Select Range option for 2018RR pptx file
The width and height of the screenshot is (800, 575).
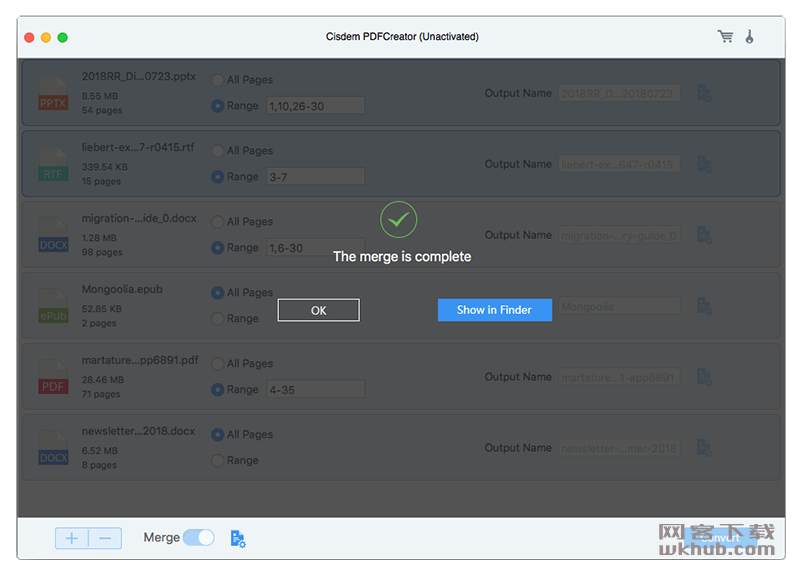[217, 106]
